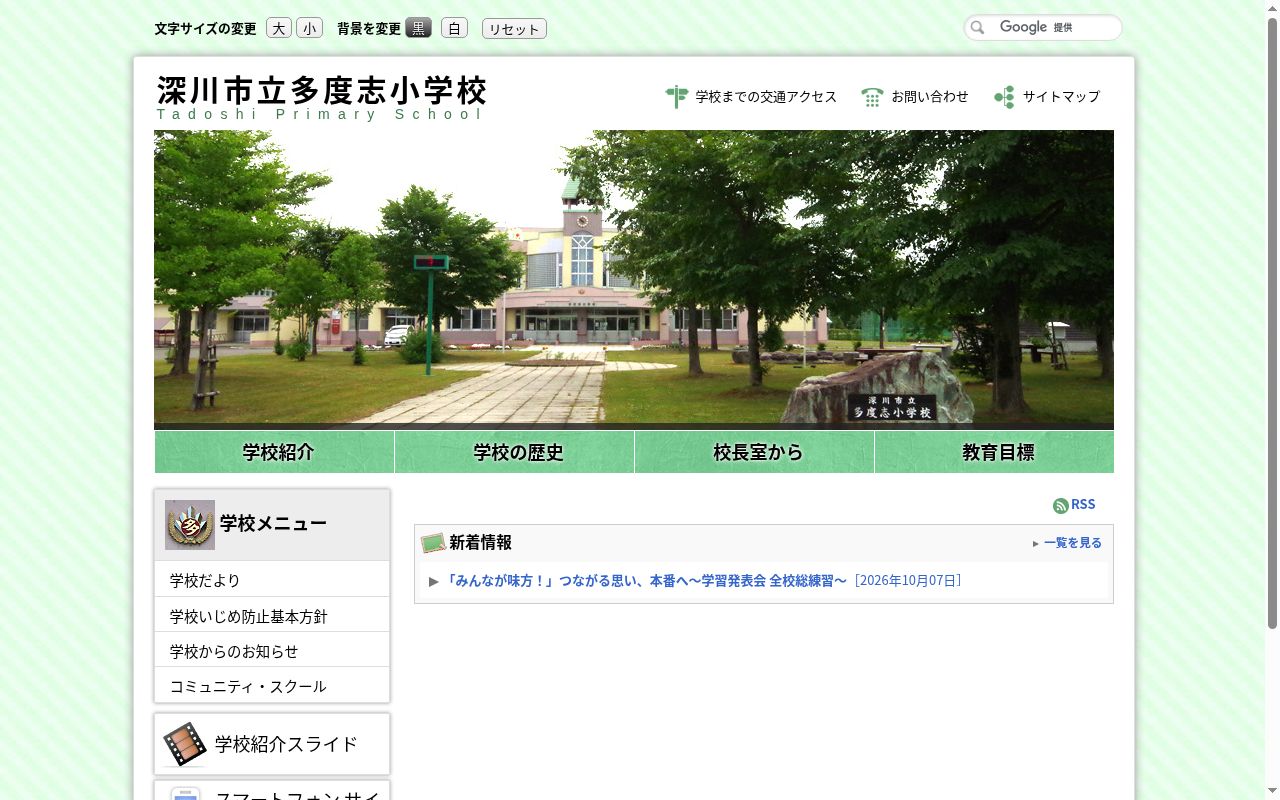Click the arrow bullet before the news article
Image resolution: width=1280 pixels, height=800 pixels.
[434, 581]
